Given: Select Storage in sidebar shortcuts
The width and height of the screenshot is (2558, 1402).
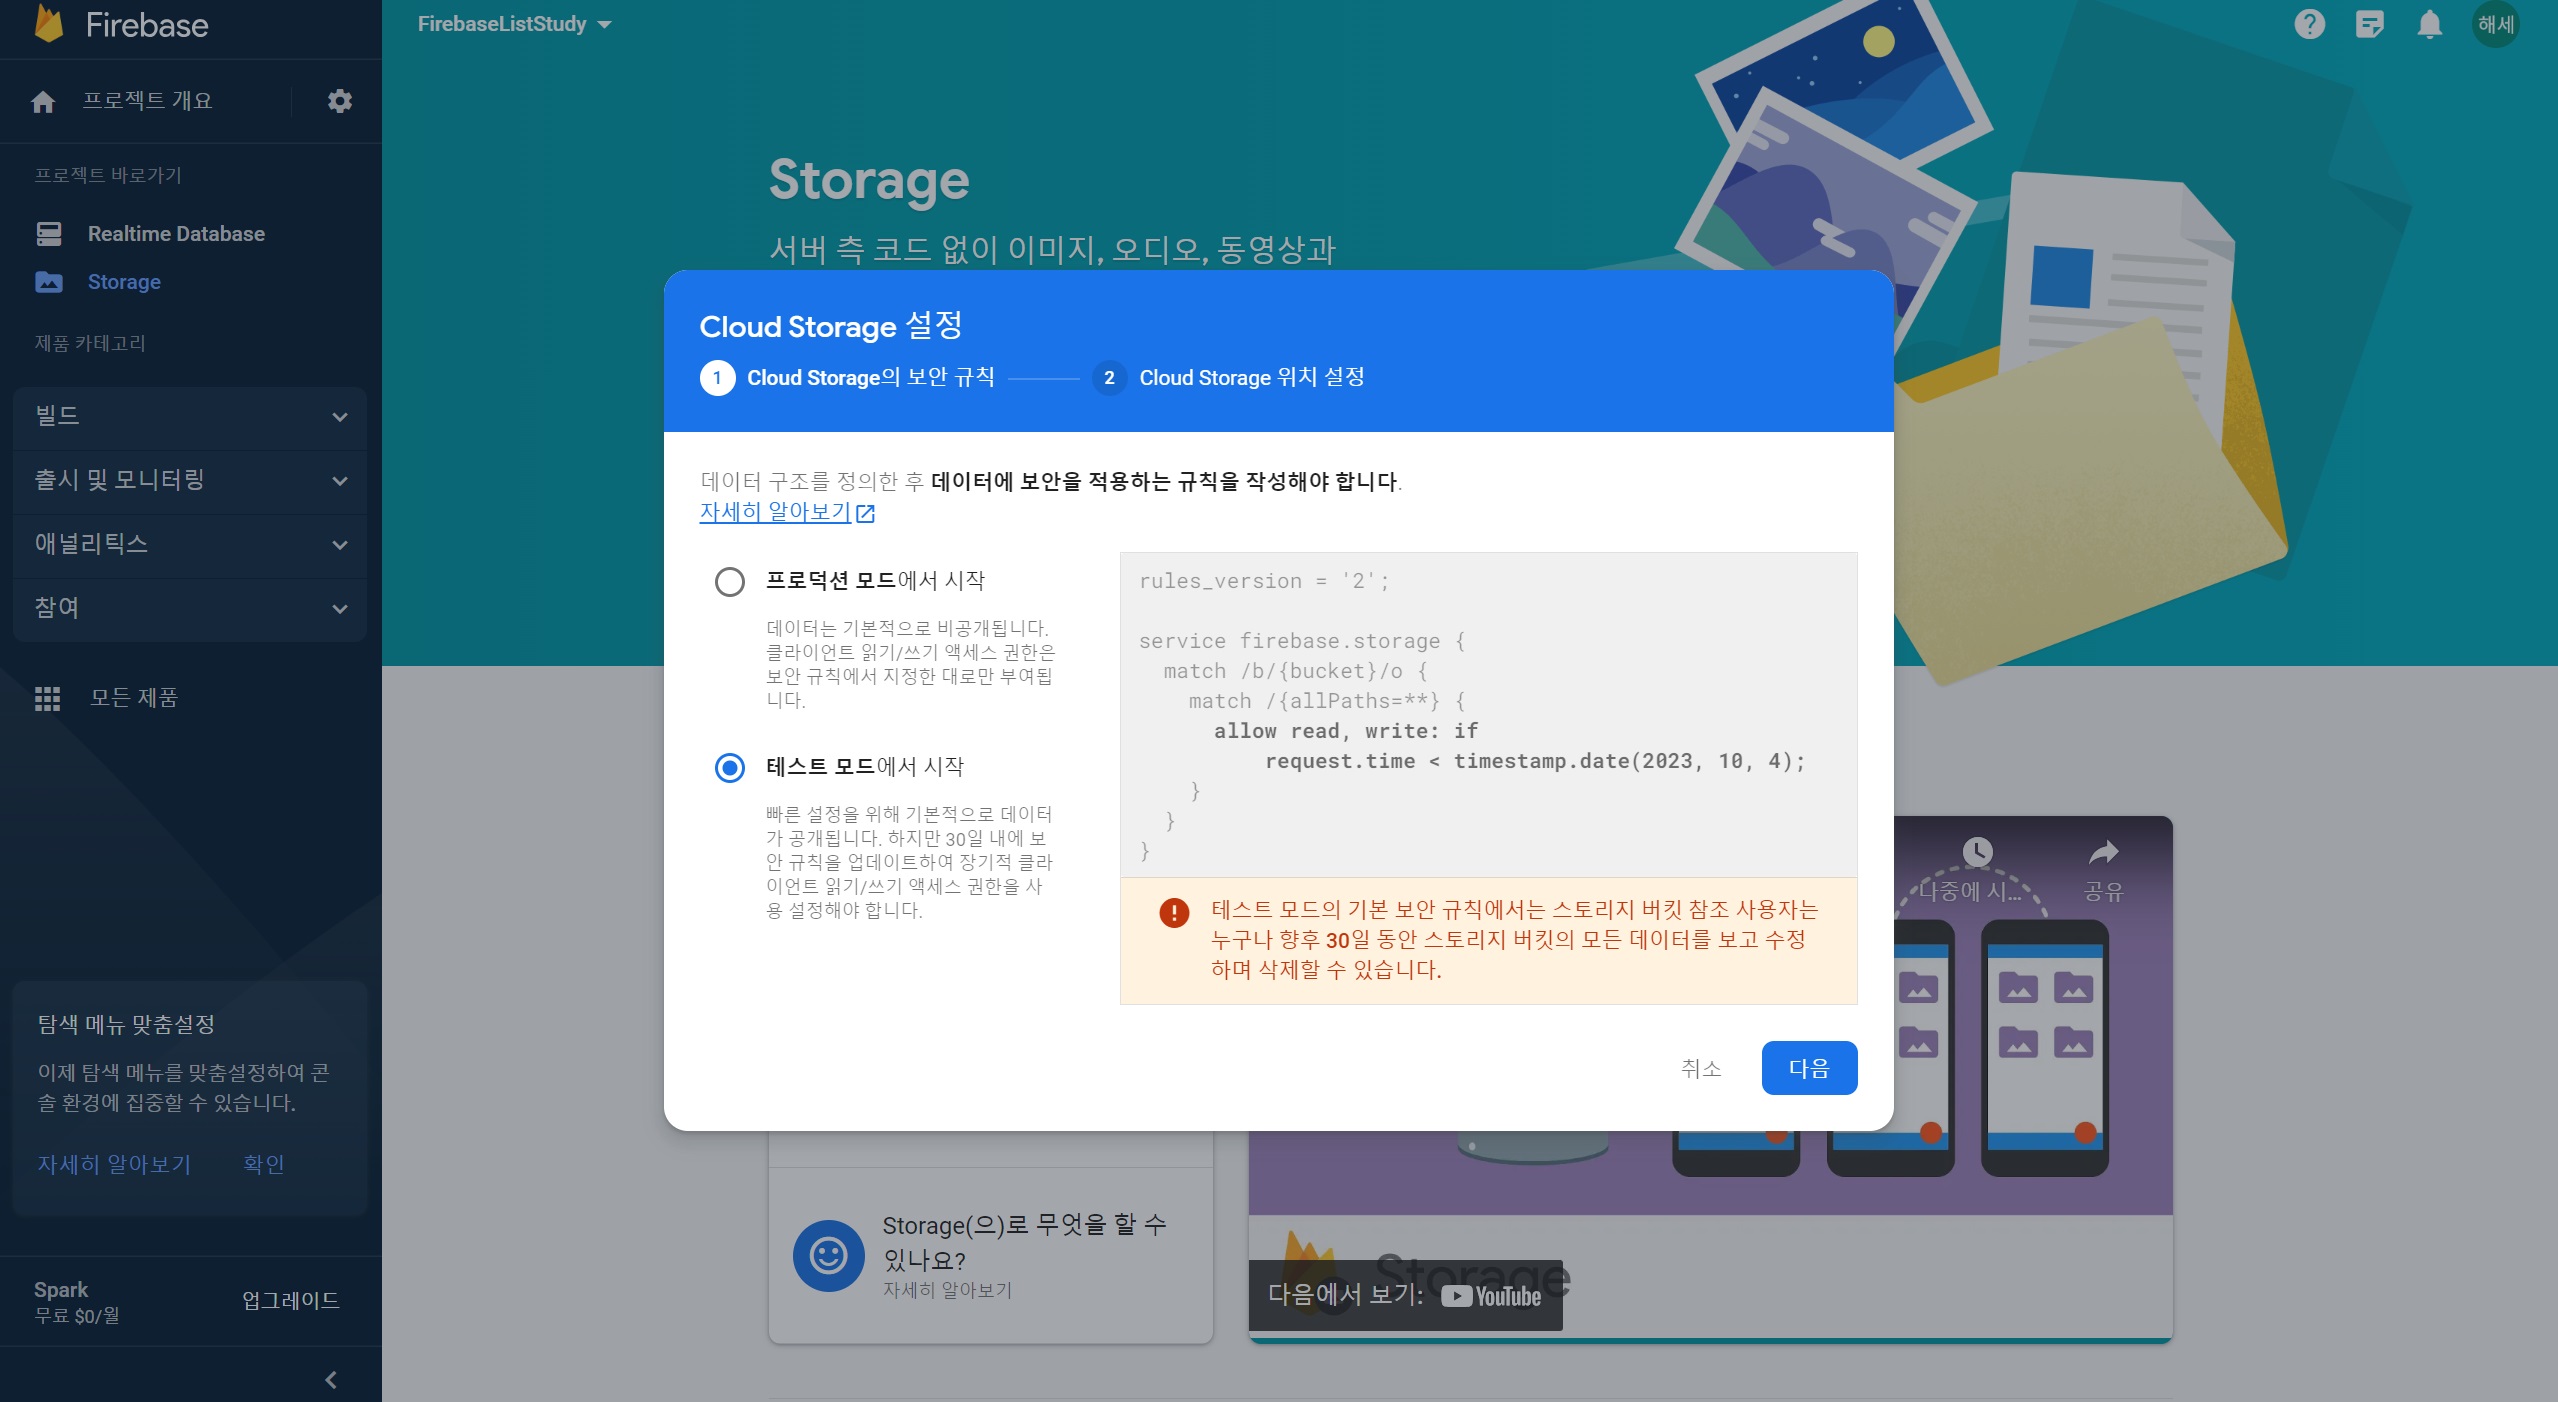Looking at the screenshot, I should click(x=124, y=282).
